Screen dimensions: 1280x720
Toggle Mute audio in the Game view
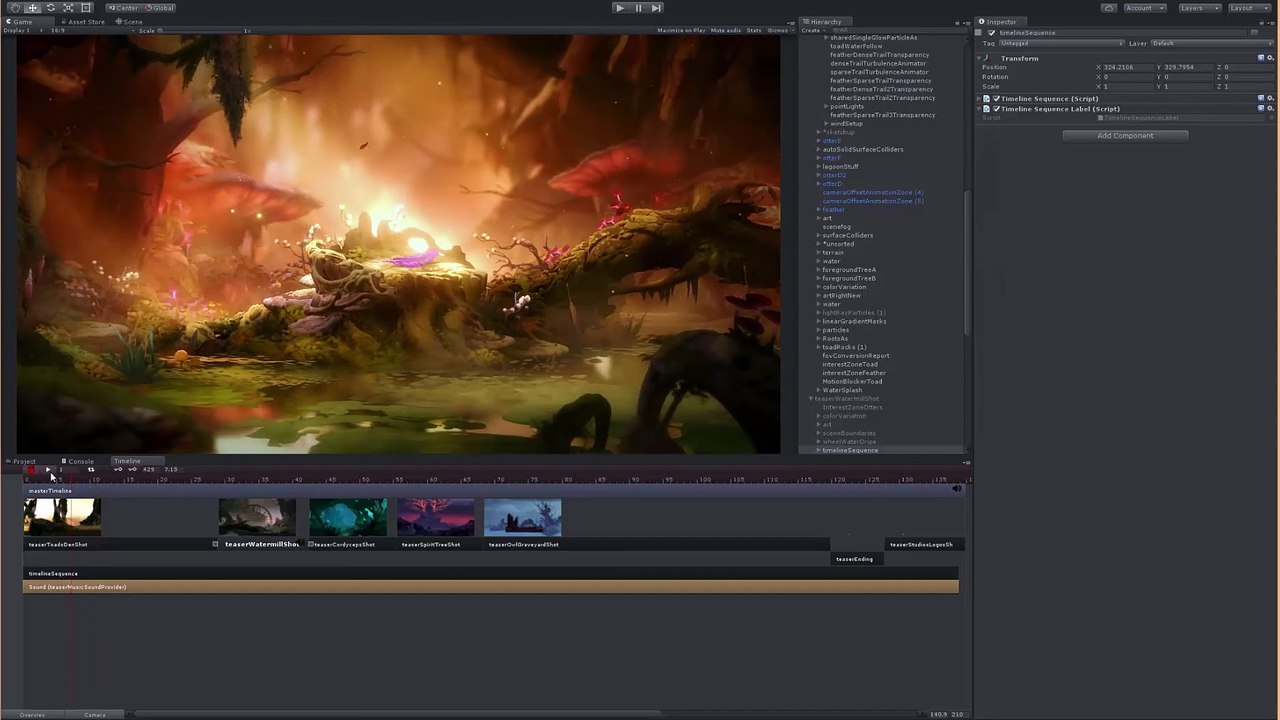(726, 30)
